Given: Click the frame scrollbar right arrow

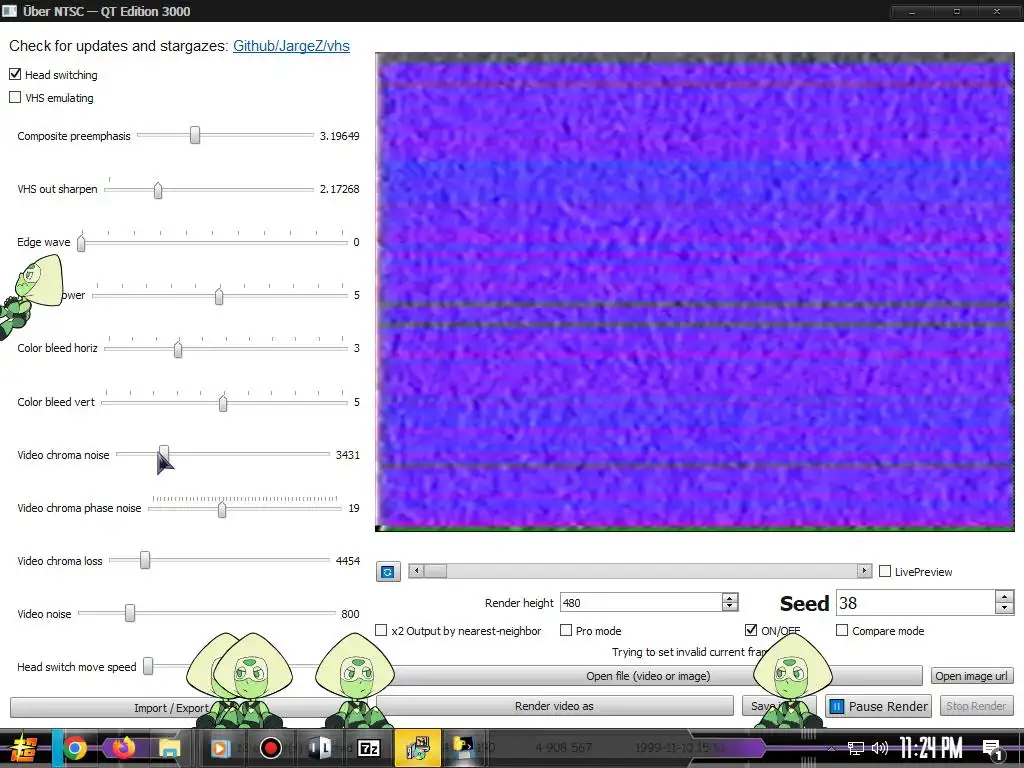Looking at the screenshot, I should pyautogui.click(x=864, y=571).
